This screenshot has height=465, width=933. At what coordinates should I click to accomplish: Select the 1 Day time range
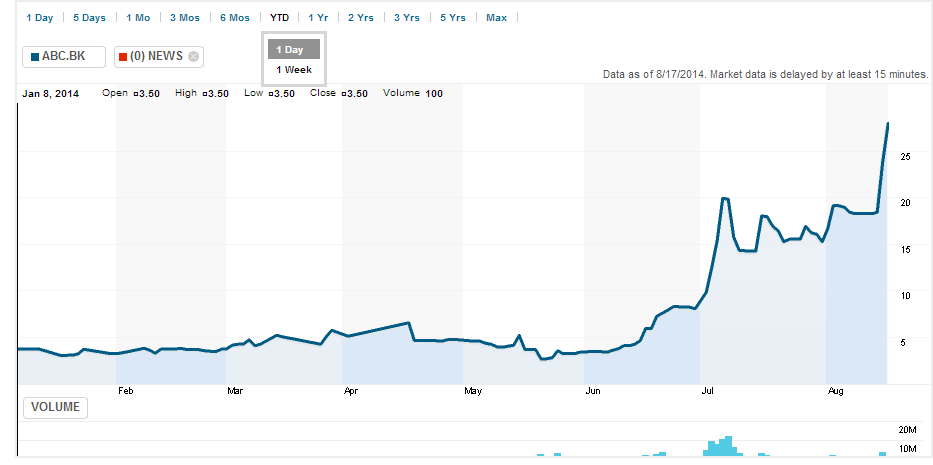pyautogui.click(x=39, y=18)
